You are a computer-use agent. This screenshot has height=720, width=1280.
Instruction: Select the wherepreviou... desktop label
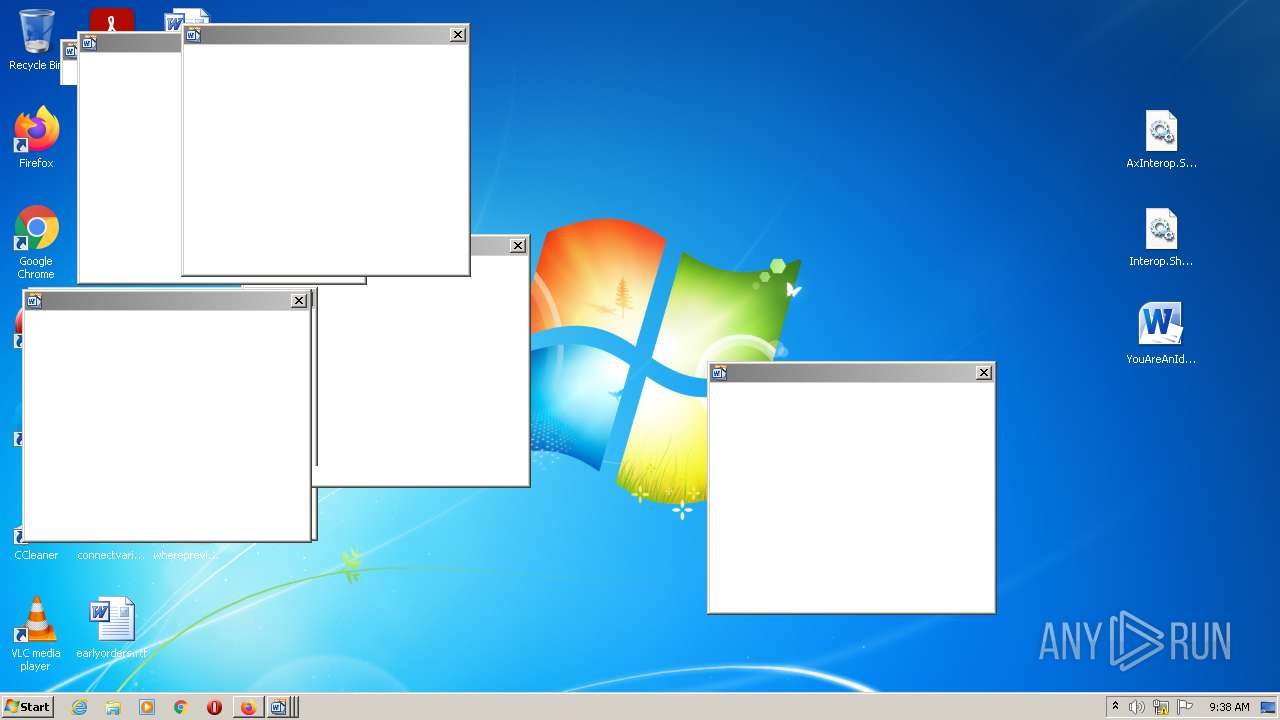[186, 555]
